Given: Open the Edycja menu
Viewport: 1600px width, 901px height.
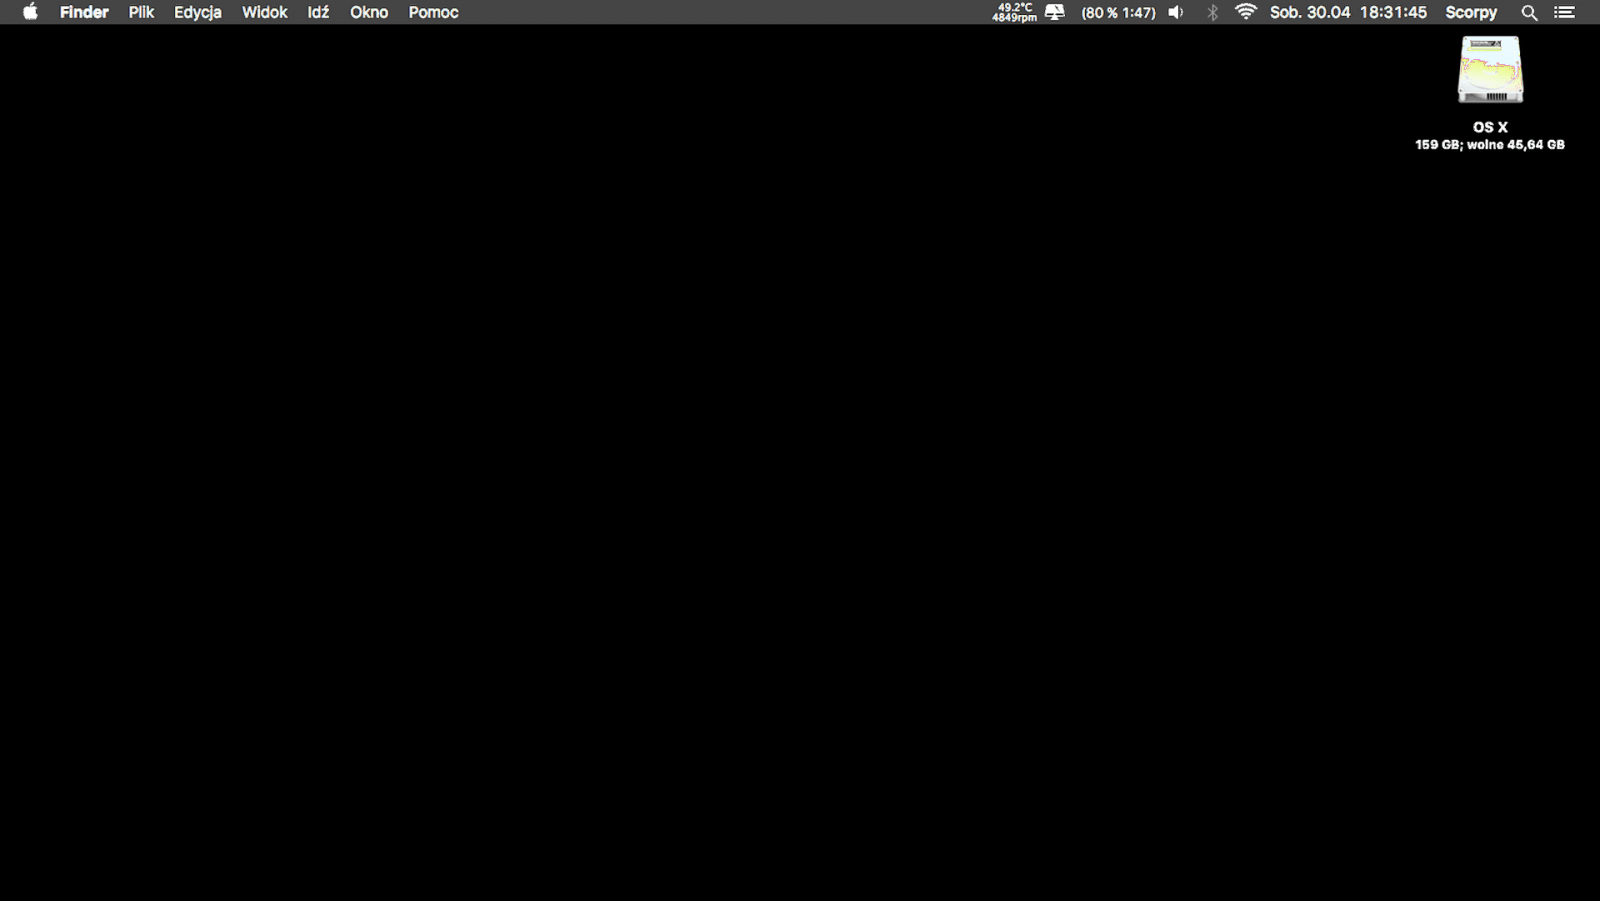Looking at the screenshot, I should [198, 13].
